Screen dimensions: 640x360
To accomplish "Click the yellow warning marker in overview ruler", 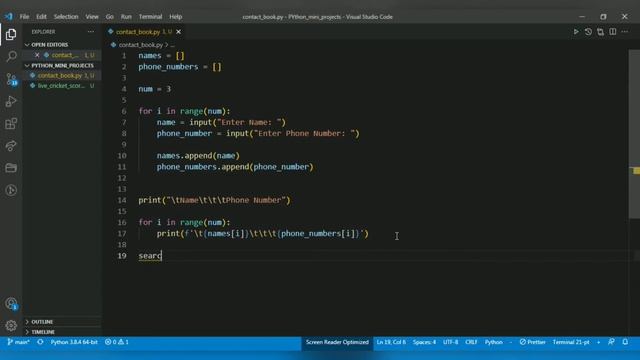I will [636, 171].
